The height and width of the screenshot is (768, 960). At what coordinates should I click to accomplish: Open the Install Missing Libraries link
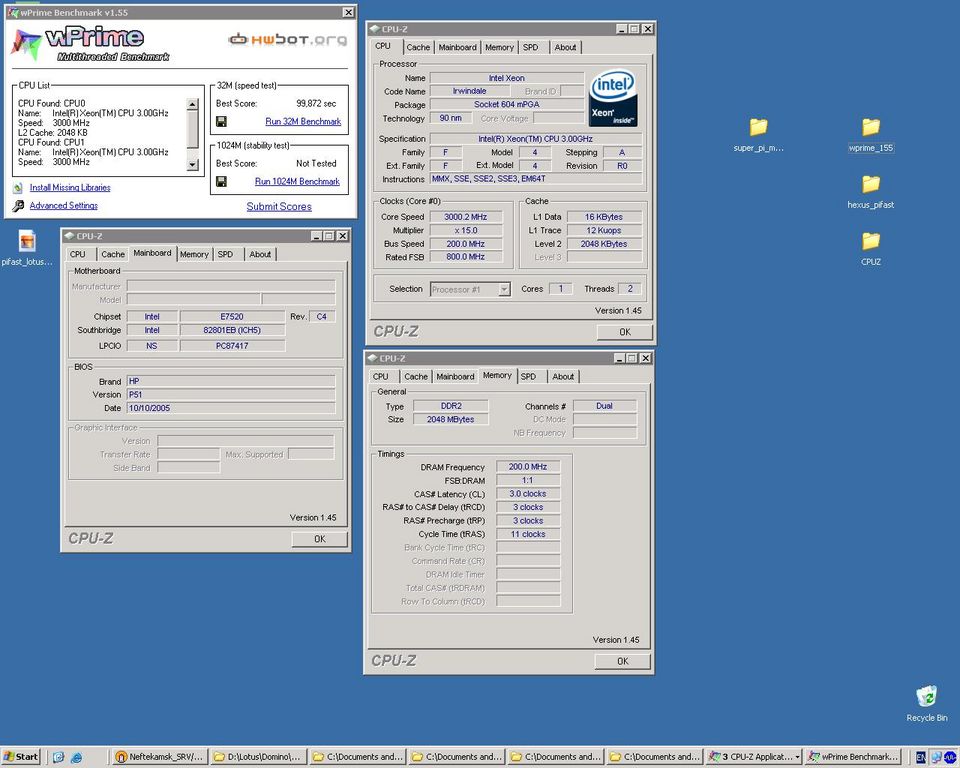70,187
